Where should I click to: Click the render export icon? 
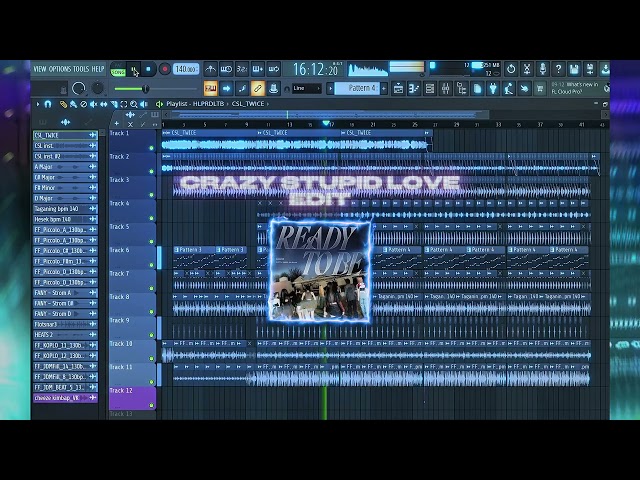click(590, 69)
